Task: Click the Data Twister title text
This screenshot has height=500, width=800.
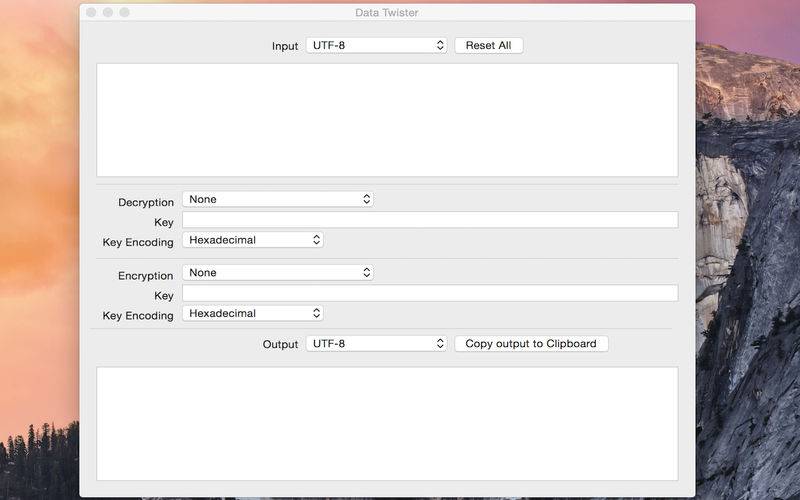Action: click(387, 13)
